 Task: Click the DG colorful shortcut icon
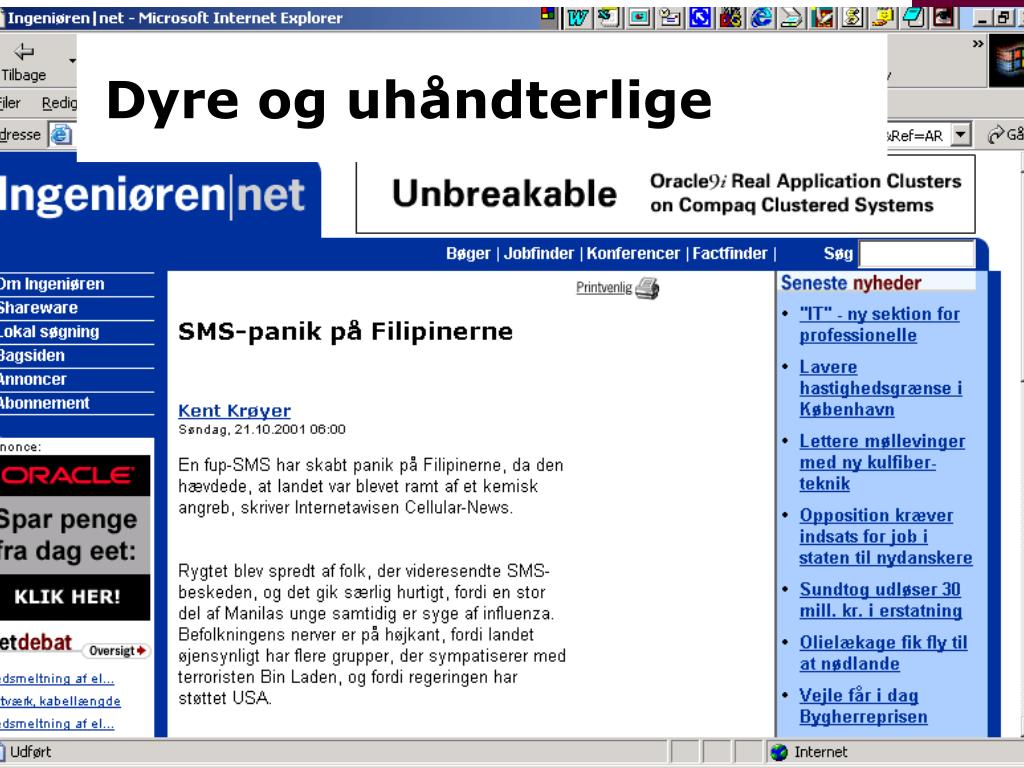[731, 17]
